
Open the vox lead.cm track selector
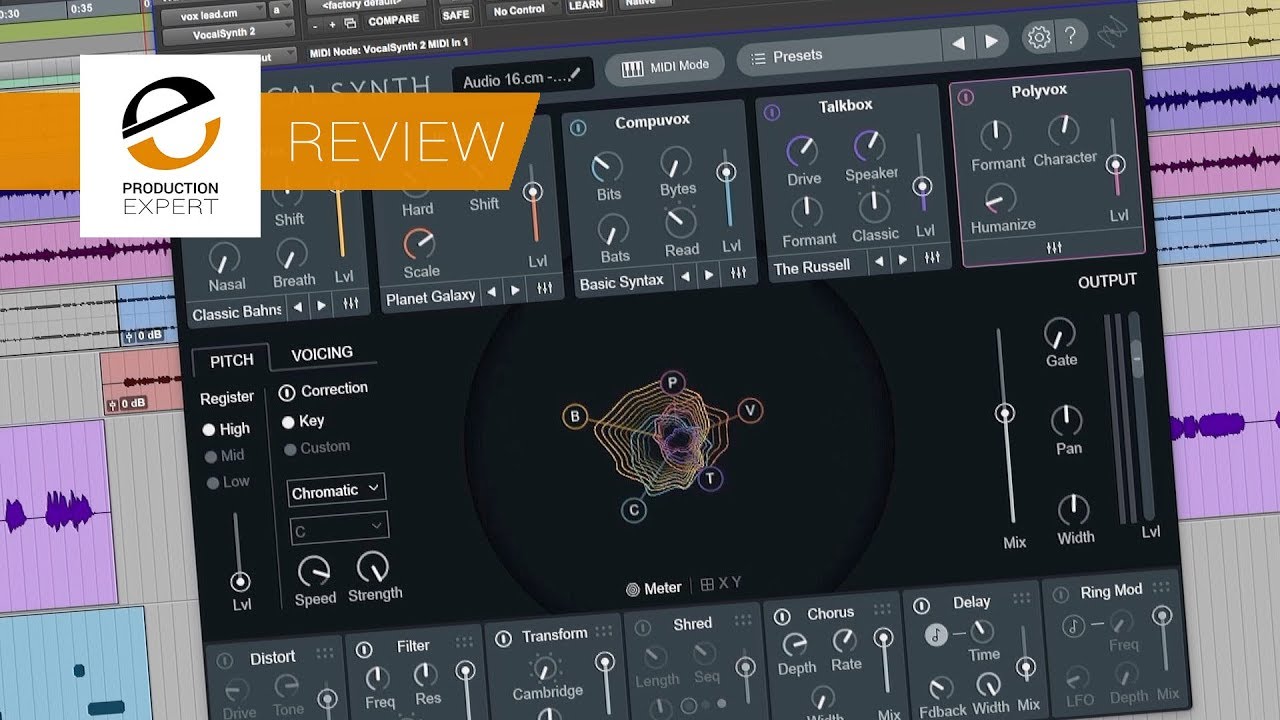tap(213, 16)
